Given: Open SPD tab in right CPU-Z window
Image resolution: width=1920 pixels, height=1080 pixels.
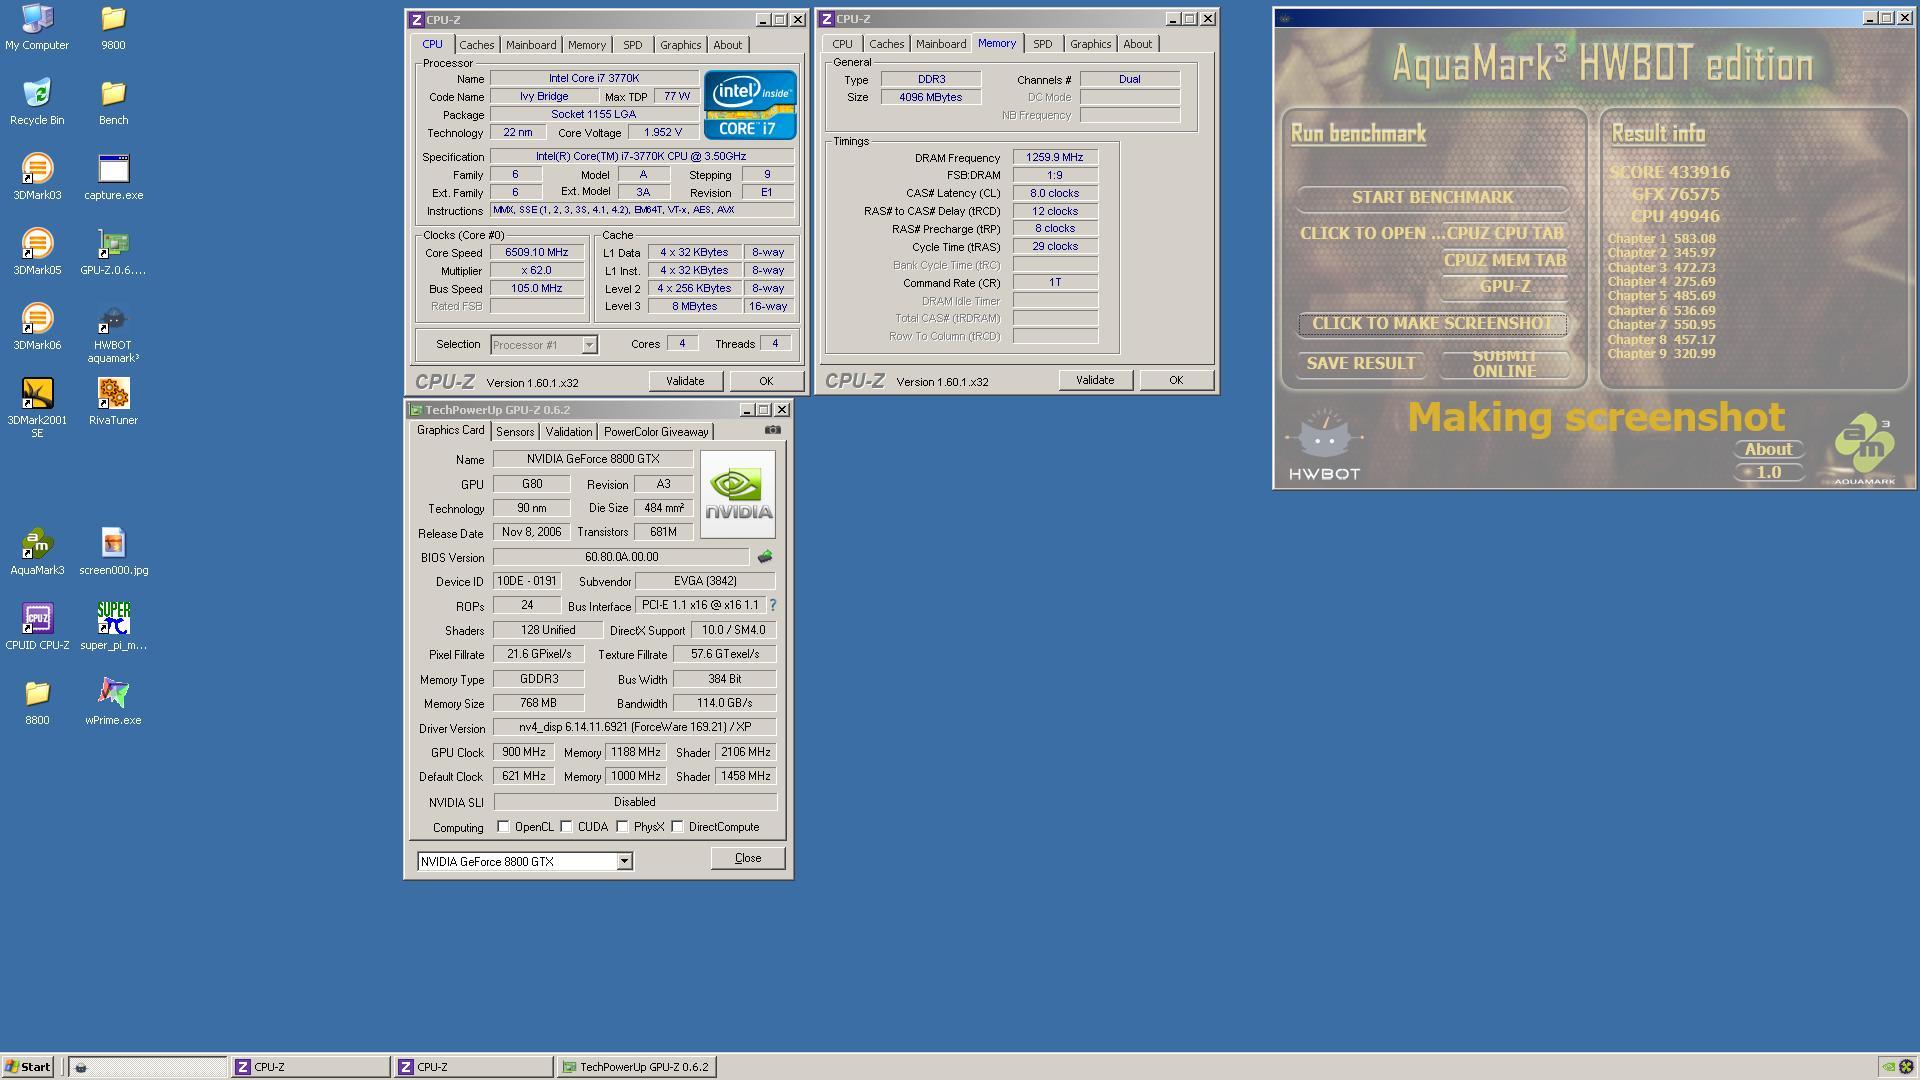Looking at the screenshot, I should click(x=1042, y=44).
